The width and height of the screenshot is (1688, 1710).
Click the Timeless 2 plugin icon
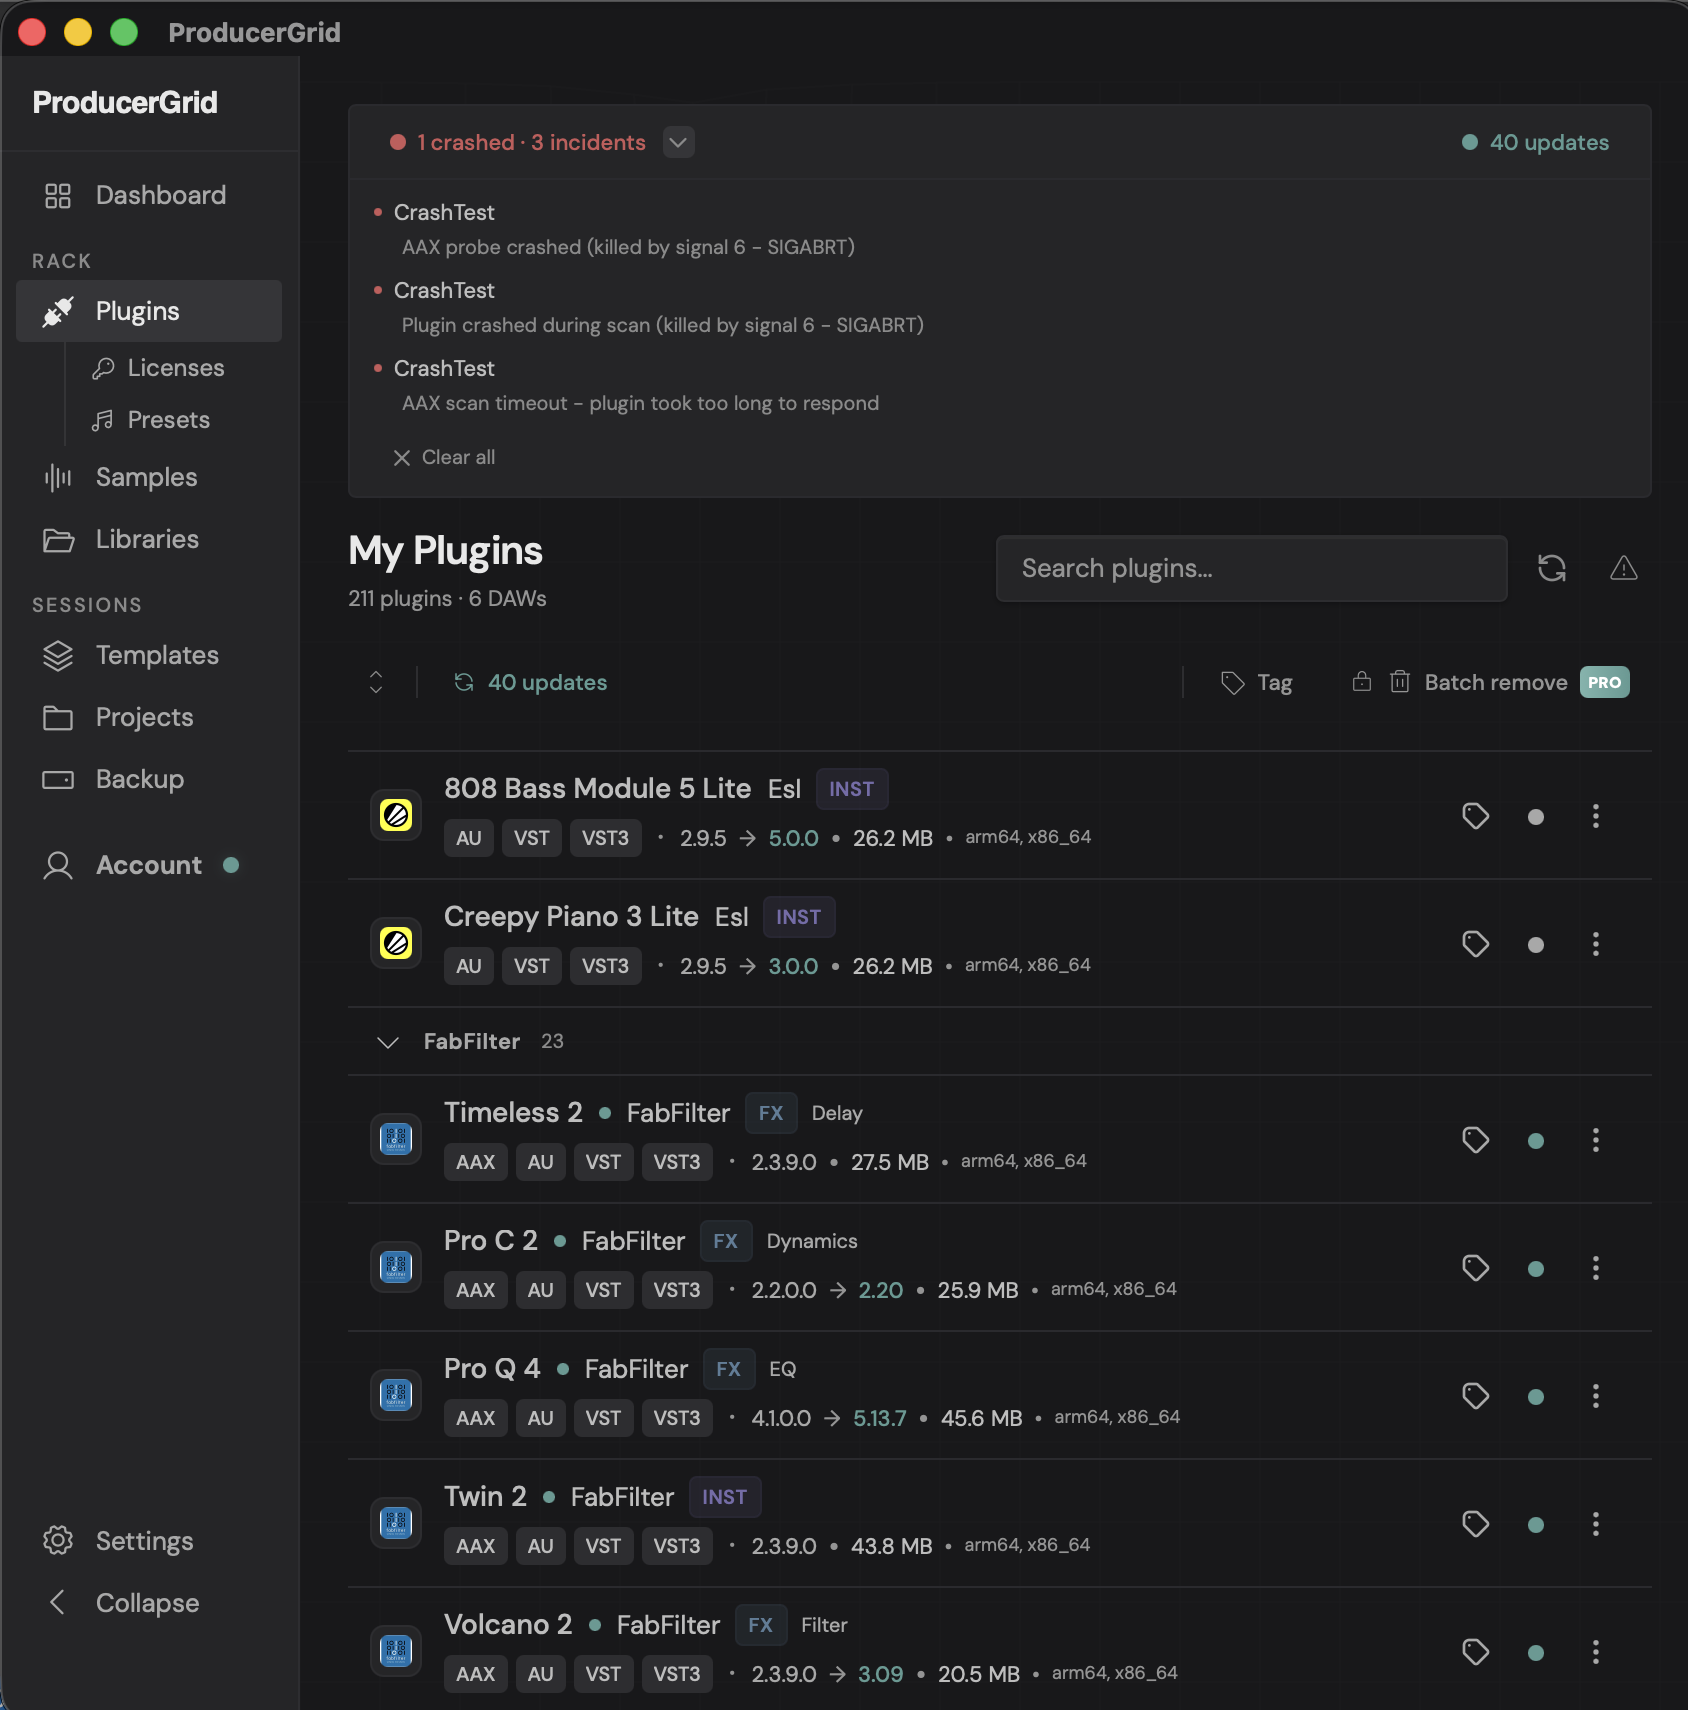(x=396, y=1140)
